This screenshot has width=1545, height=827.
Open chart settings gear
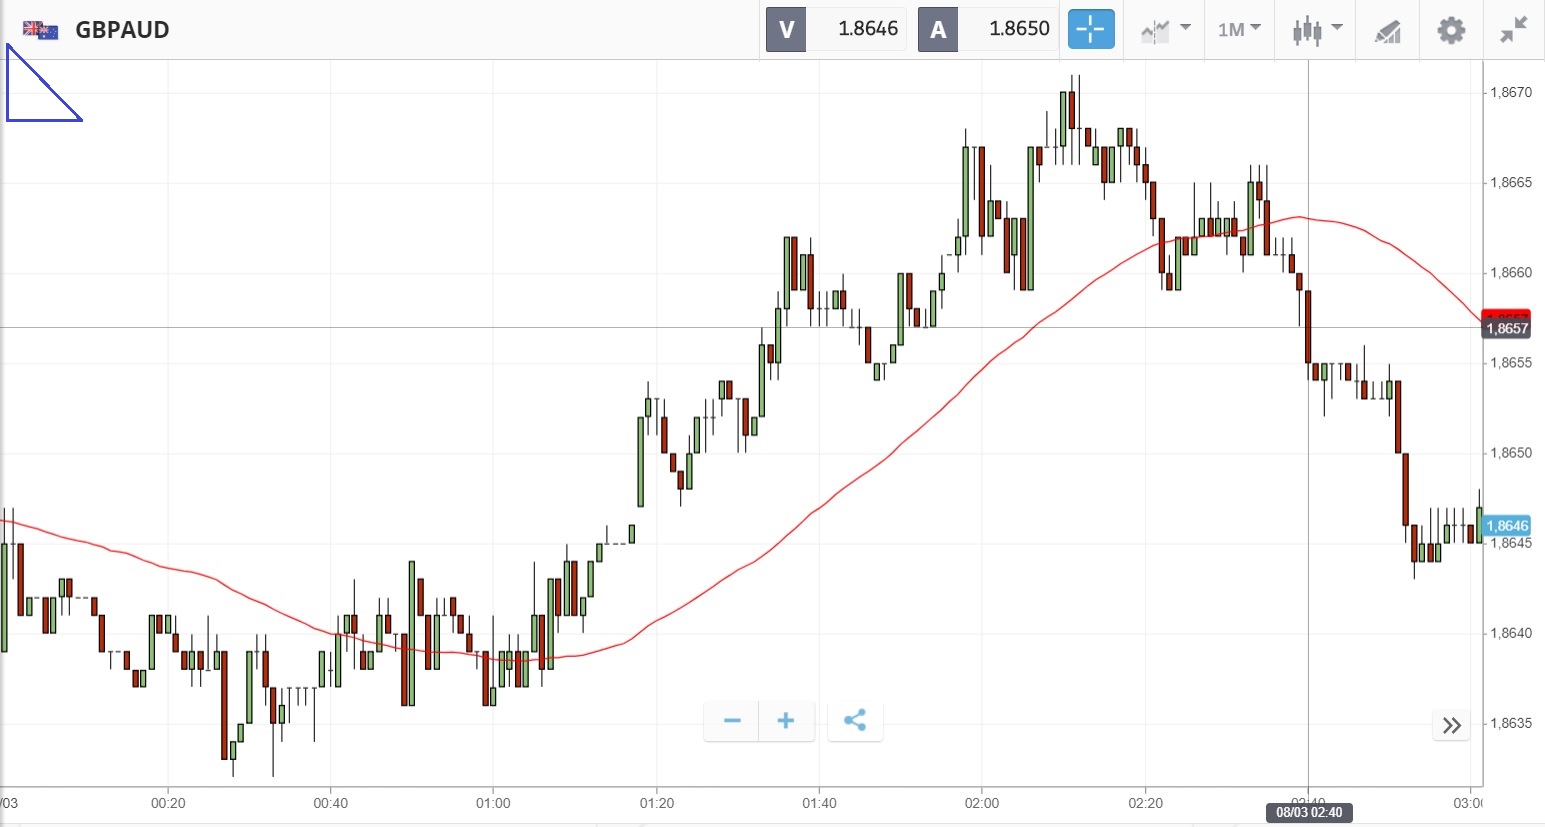pos(1451,30)
